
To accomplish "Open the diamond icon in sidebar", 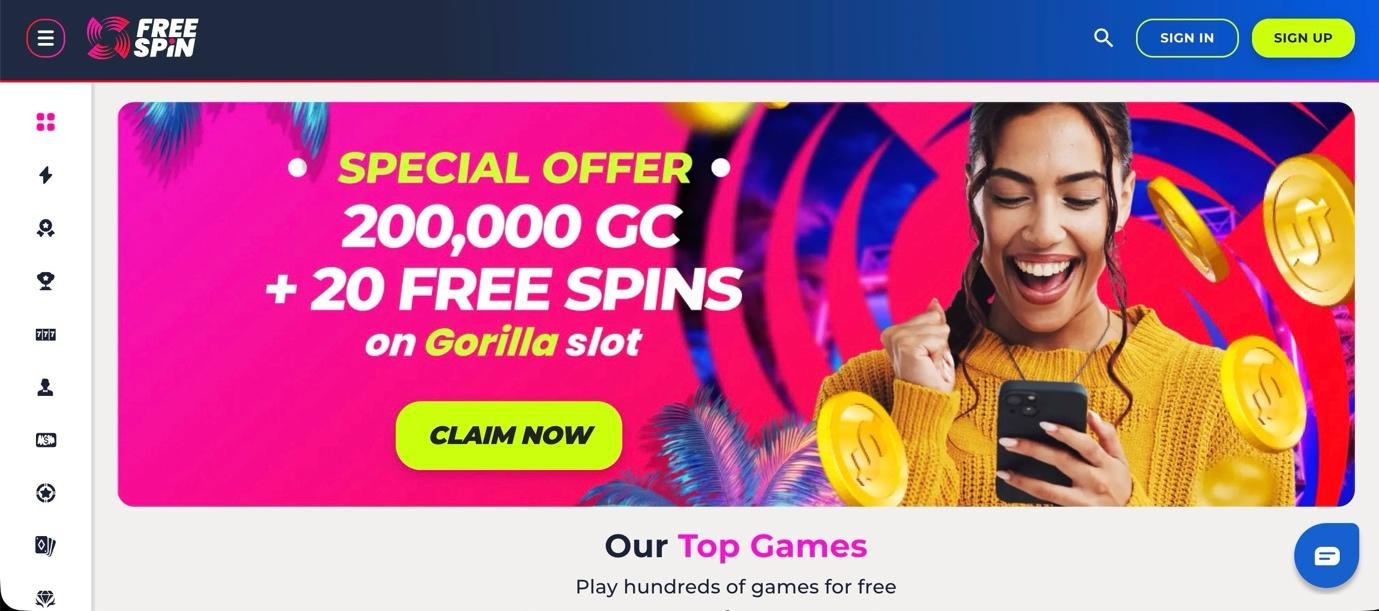I will click(45, 598).
